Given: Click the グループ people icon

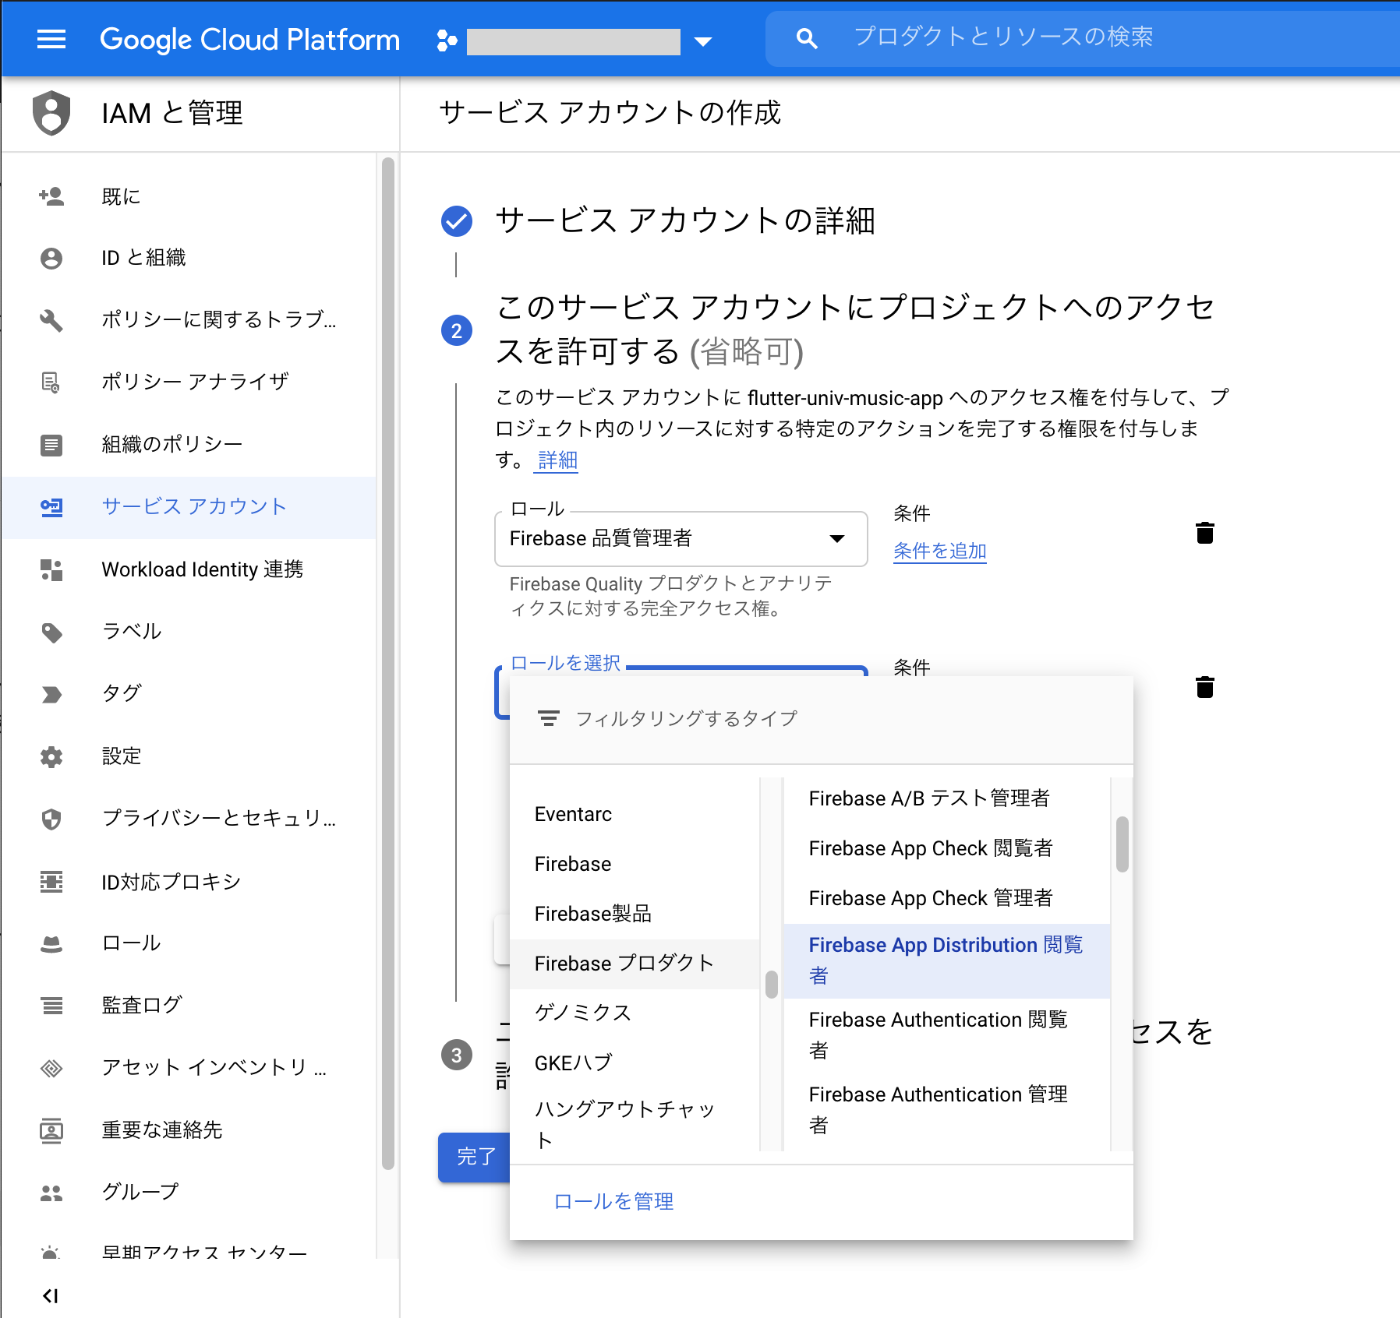Looking at the screenshot, I should (51, 1193).
